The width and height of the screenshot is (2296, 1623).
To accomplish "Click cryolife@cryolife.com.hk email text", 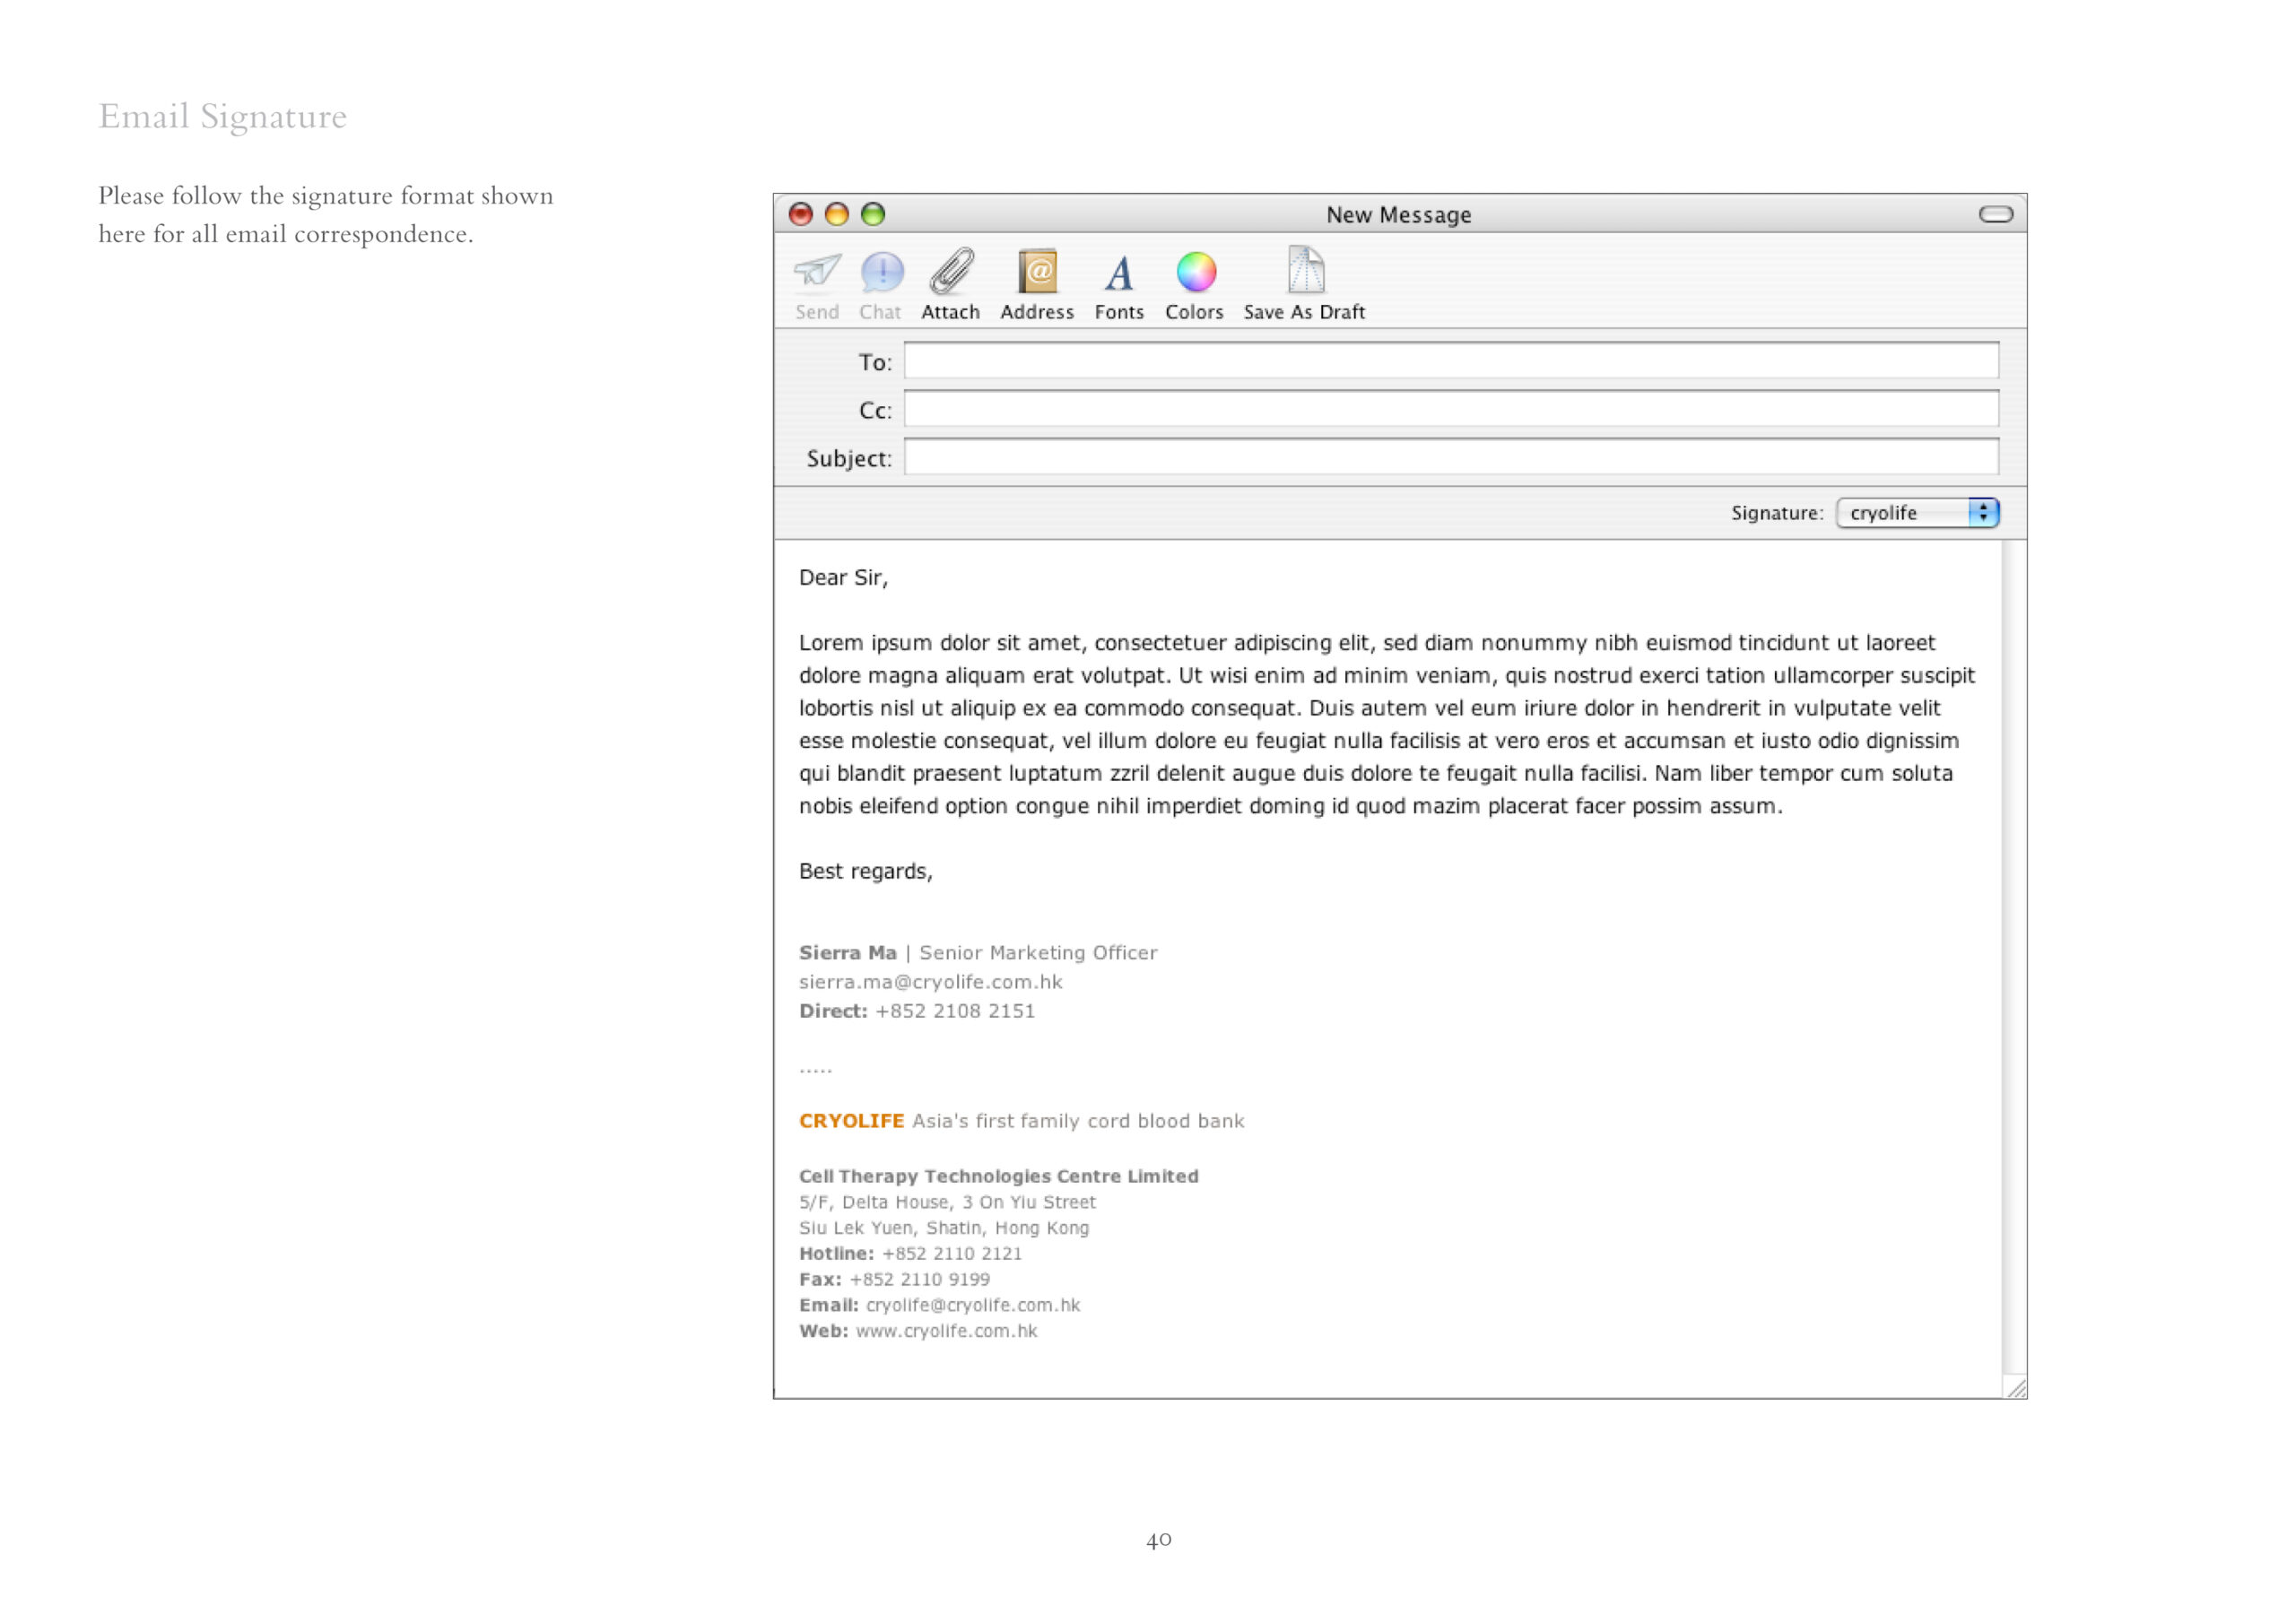I will click(973, 1306).
